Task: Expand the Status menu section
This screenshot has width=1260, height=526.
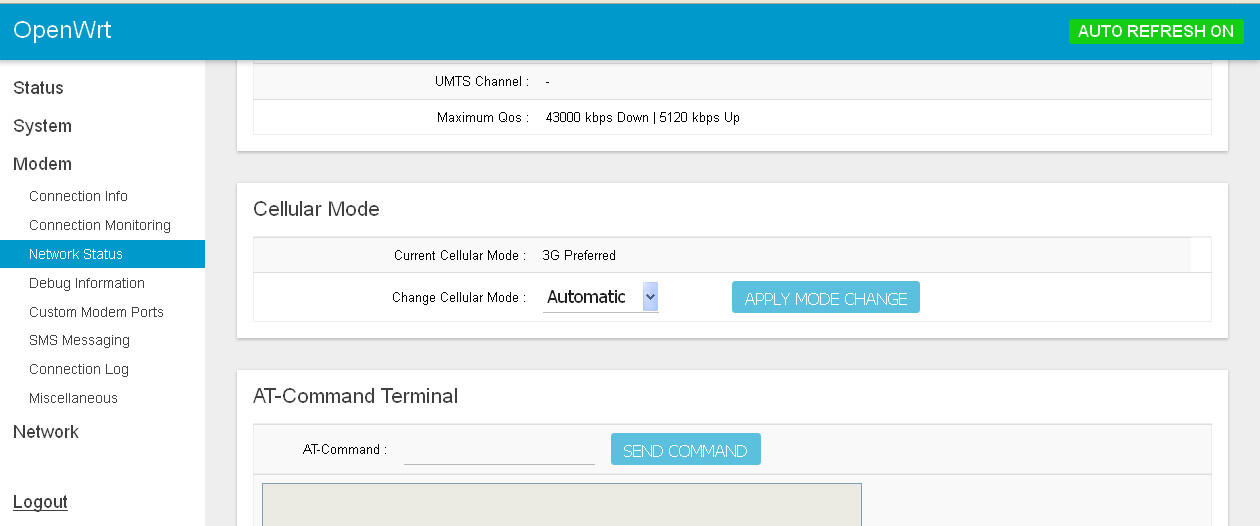Action: tap(38, 88)
